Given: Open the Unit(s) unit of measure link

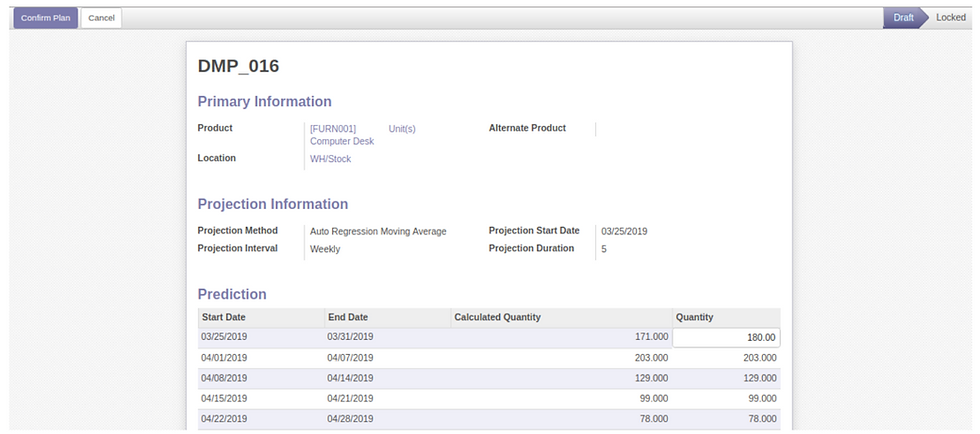Looking at the screenshot, I should click(402, 129).
